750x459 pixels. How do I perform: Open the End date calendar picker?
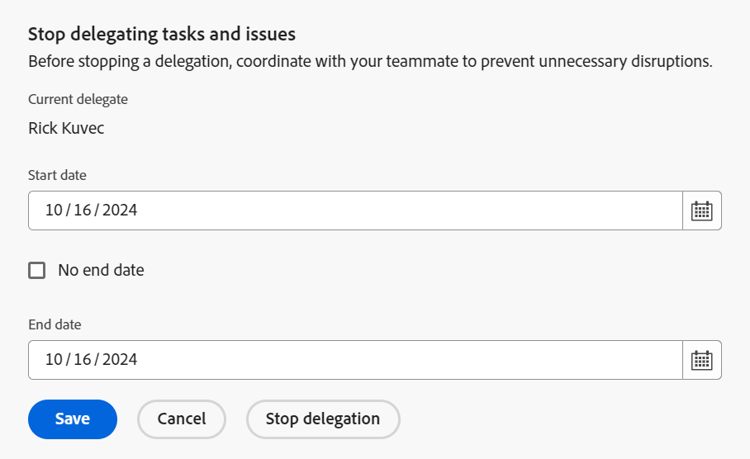(702, 360)
